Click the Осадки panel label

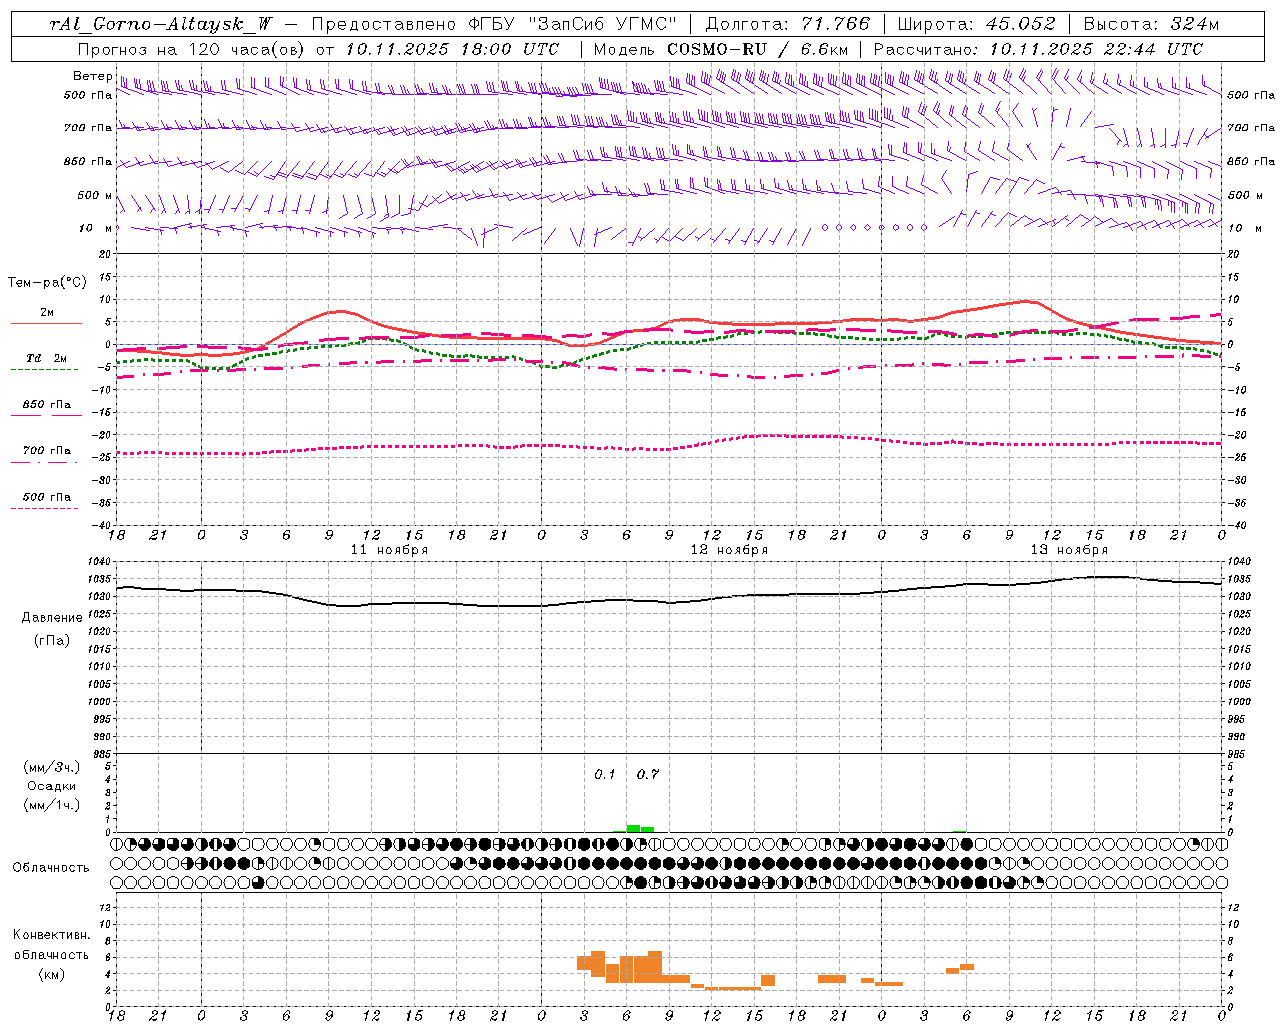[52, 786]
